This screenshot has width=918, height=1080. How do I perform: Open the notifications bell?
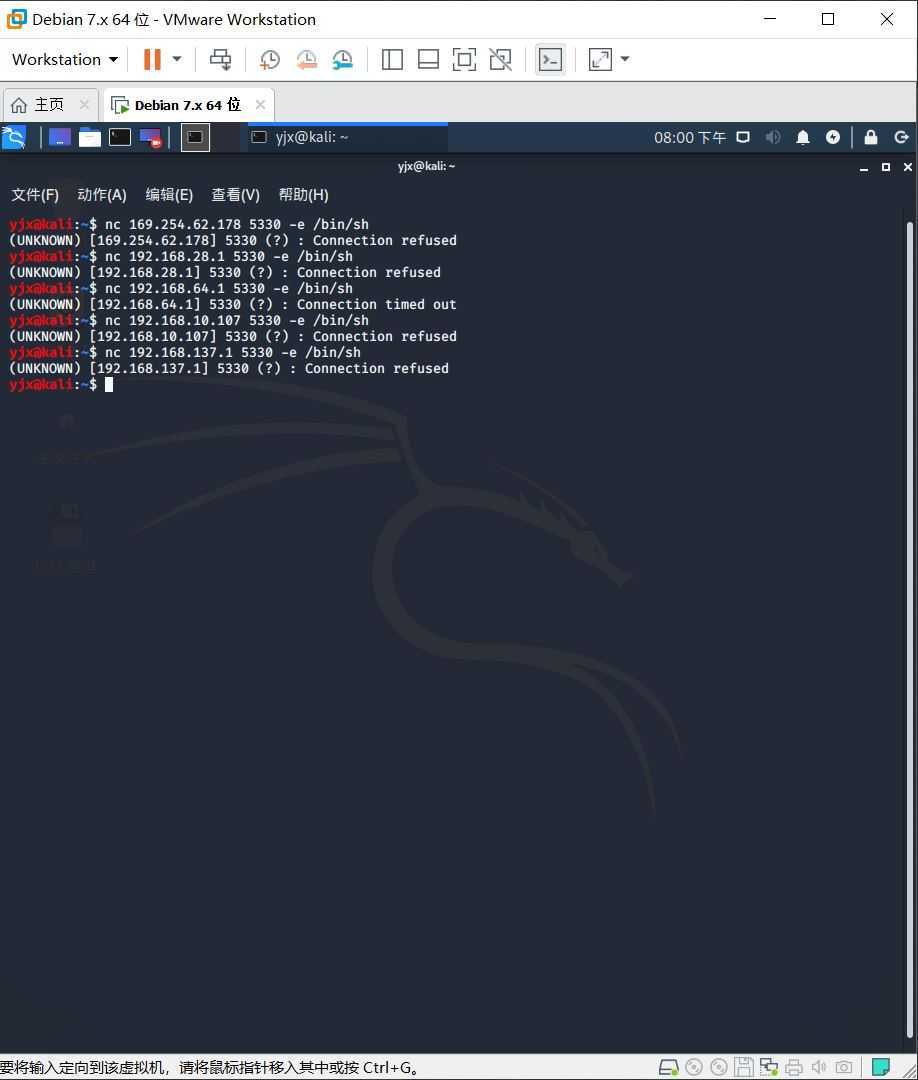802,137
